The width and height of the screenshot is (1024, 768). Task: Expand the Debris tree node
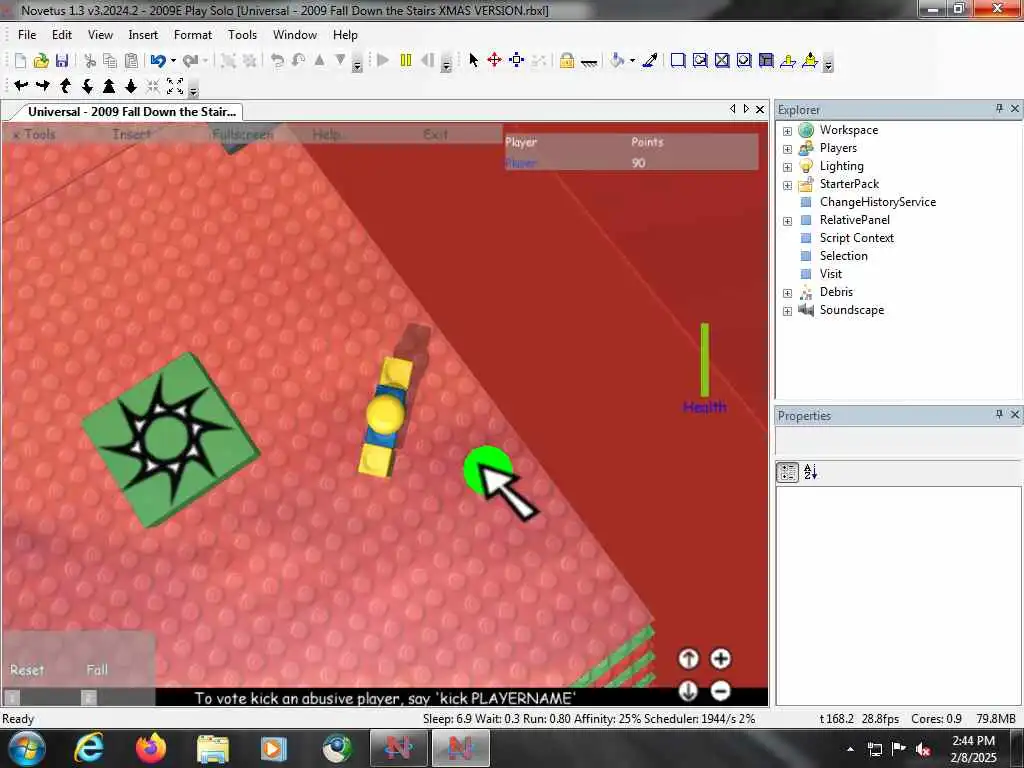pyautogui.click(x=788, y=293)
